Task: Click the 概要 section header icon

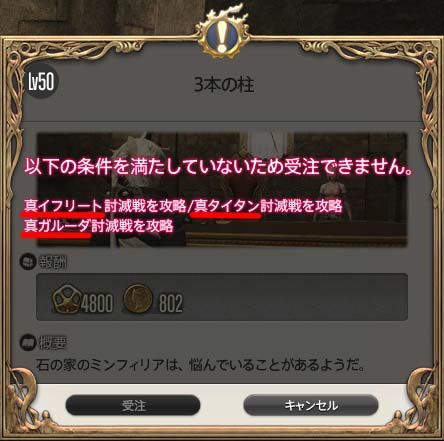Action: [27, 343]
